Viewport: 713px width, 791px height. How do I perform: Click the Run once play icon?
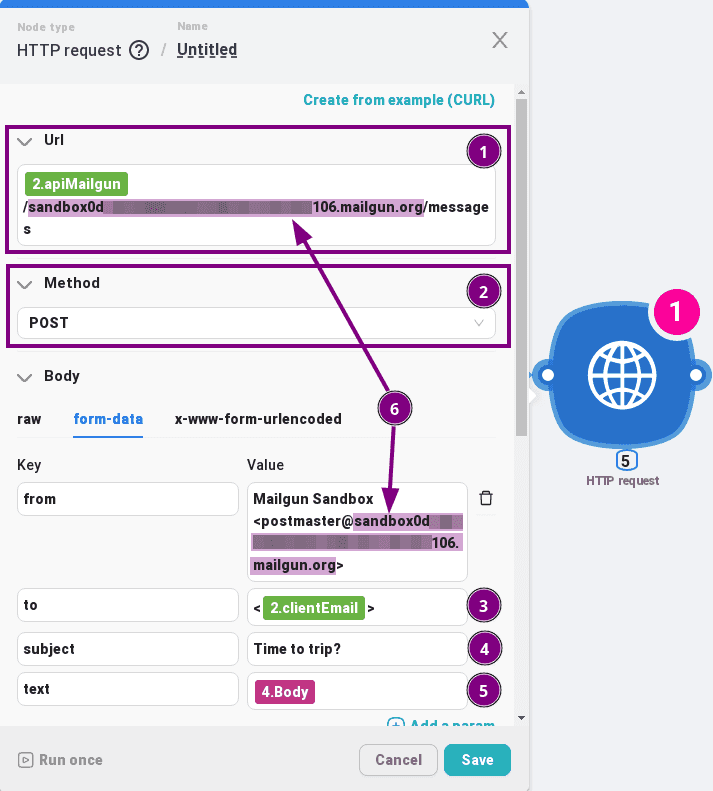26,760
